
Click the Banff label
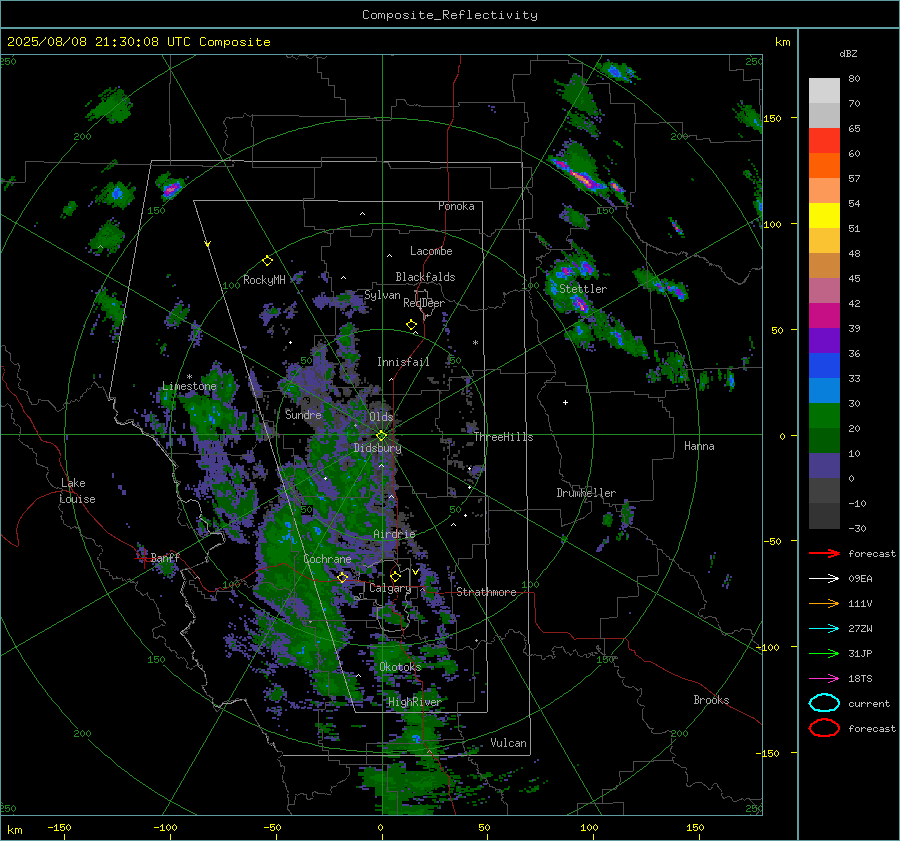[165, 557]
